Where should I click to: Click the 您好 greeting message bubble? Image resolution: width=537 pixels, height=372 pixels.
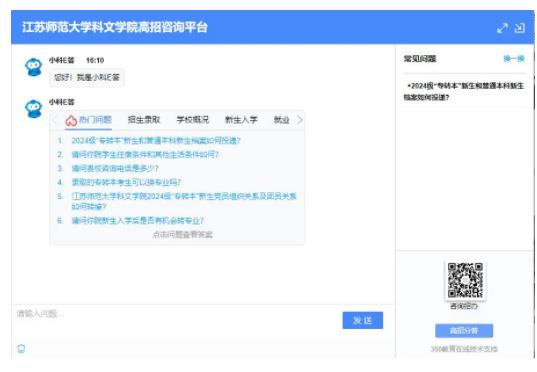click(87, 77)
